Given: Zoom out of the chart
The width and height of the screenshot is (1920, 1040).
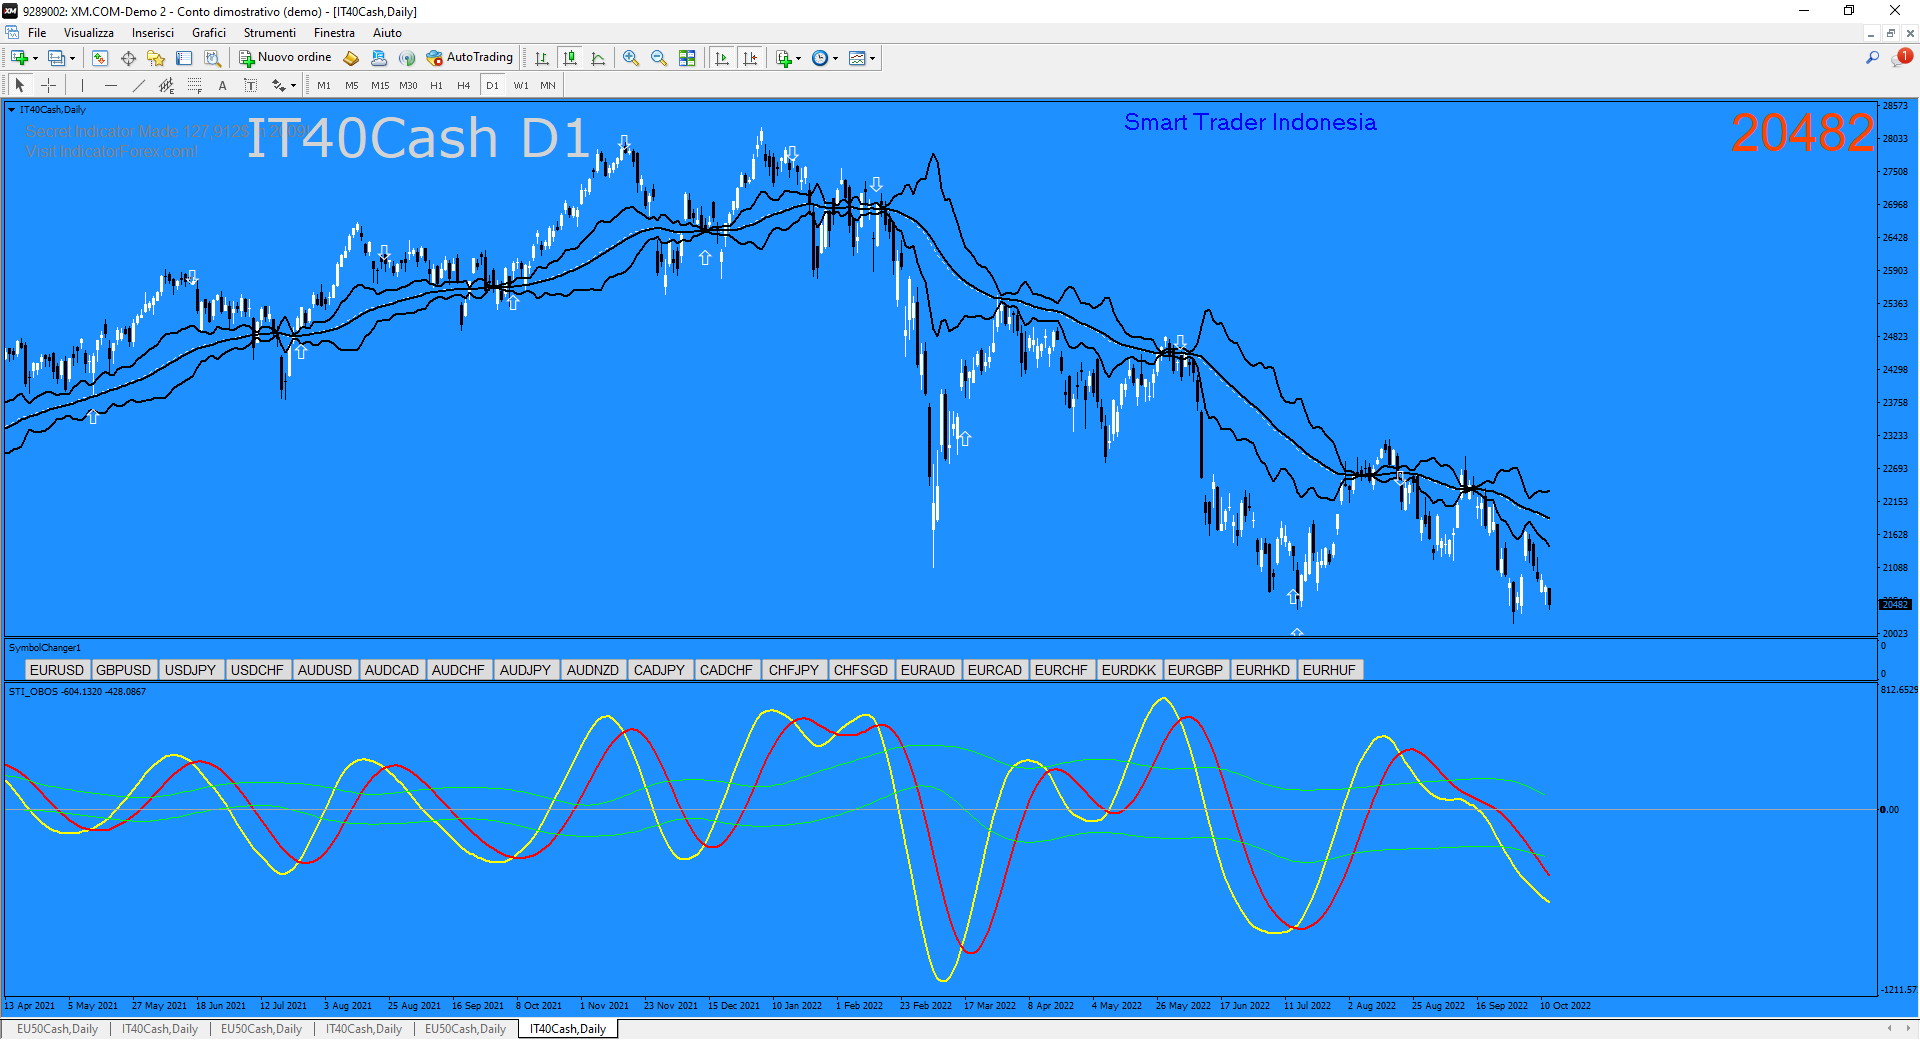Looking at the screenshot, I should [x=659, y=58].
